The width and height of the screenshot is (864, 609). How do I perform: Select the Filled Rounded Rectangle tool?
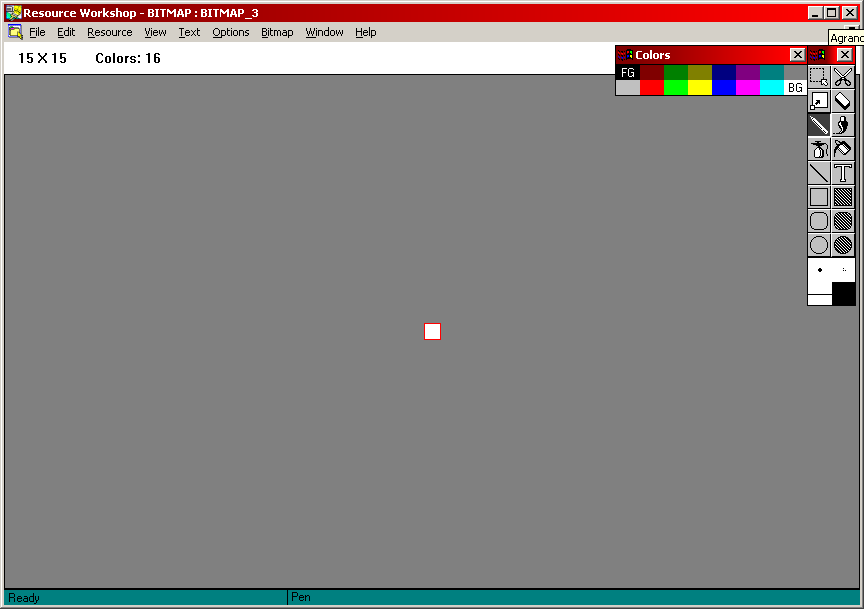(843, 221)
